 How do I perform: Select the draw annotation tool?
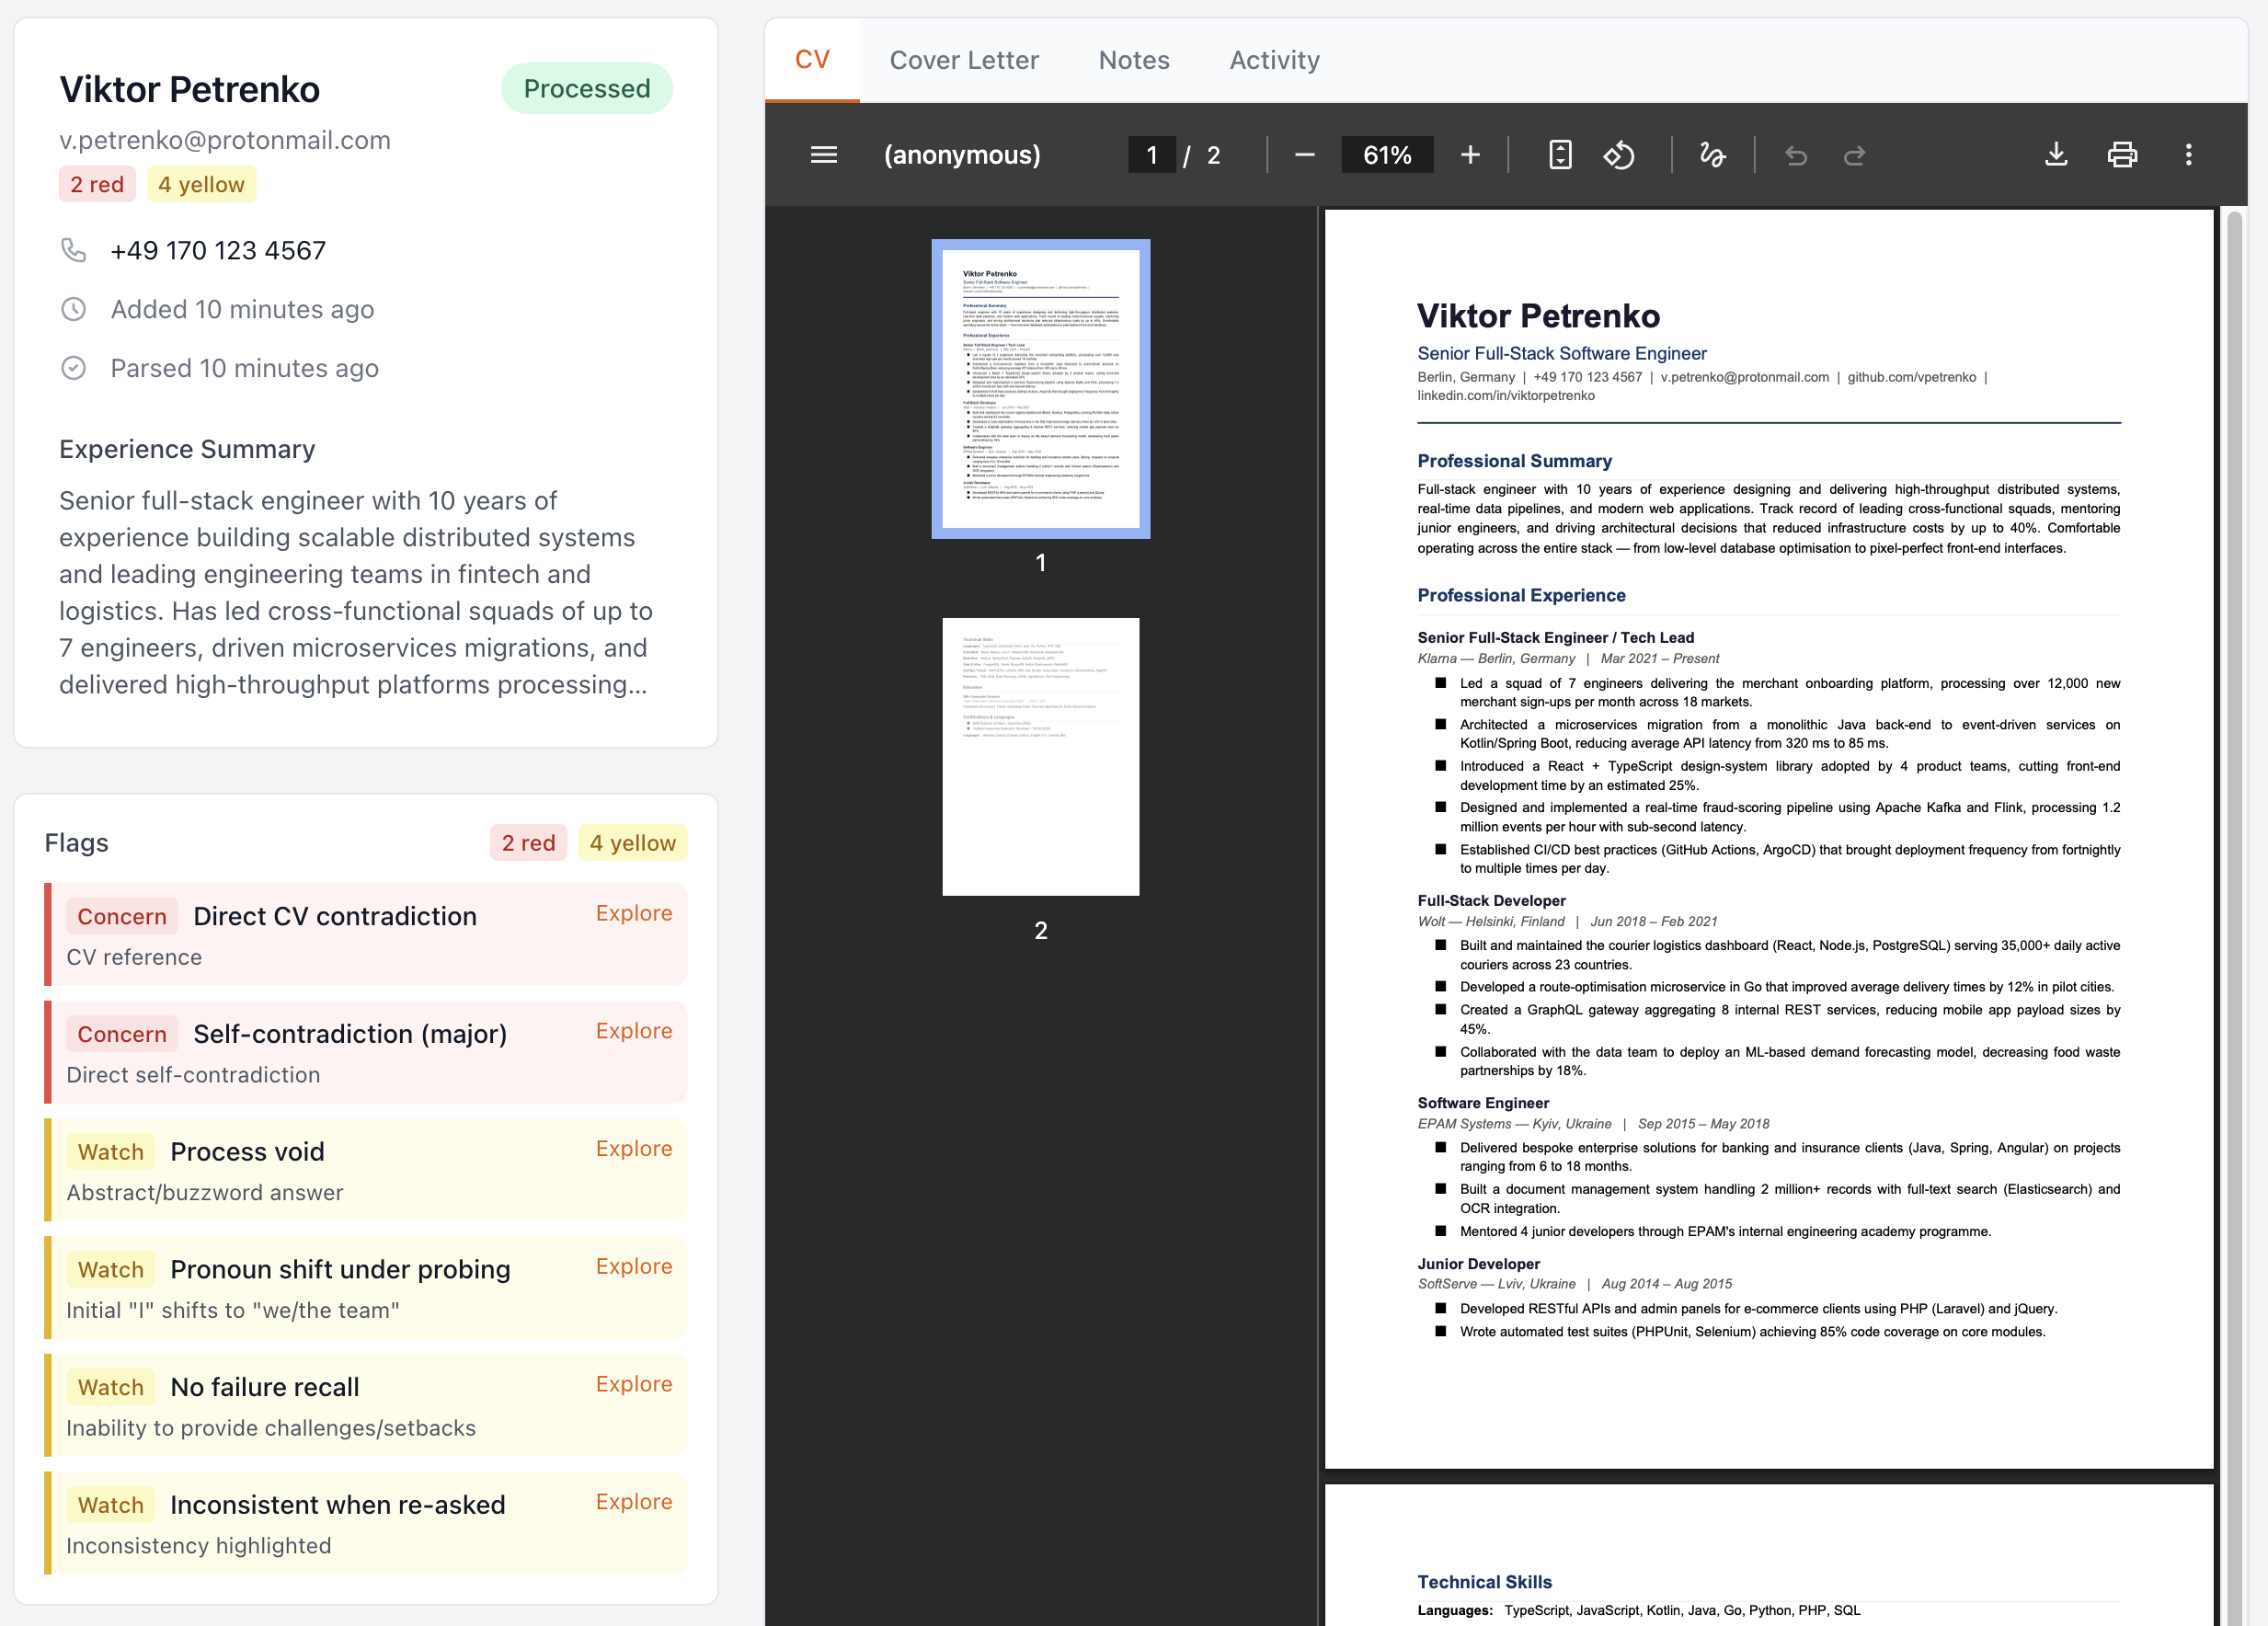[1712, 155]
